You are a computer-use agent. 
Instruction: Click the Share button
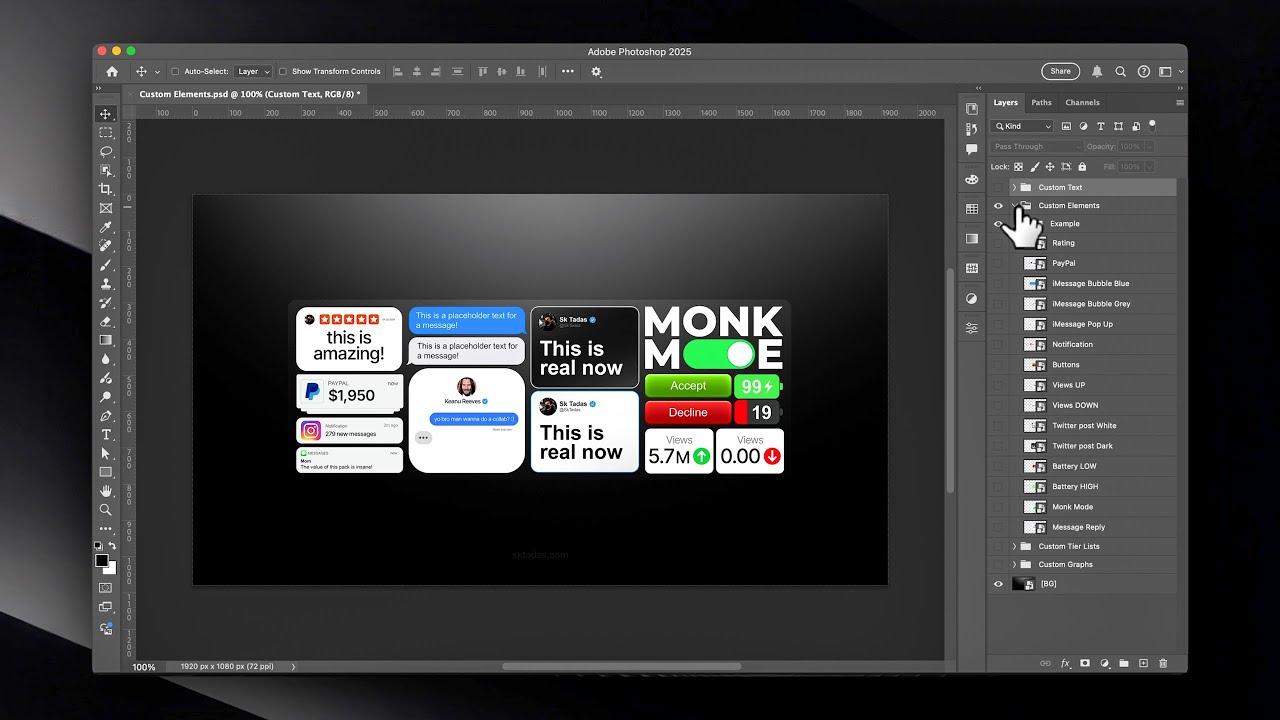[x=1061, y=71]
